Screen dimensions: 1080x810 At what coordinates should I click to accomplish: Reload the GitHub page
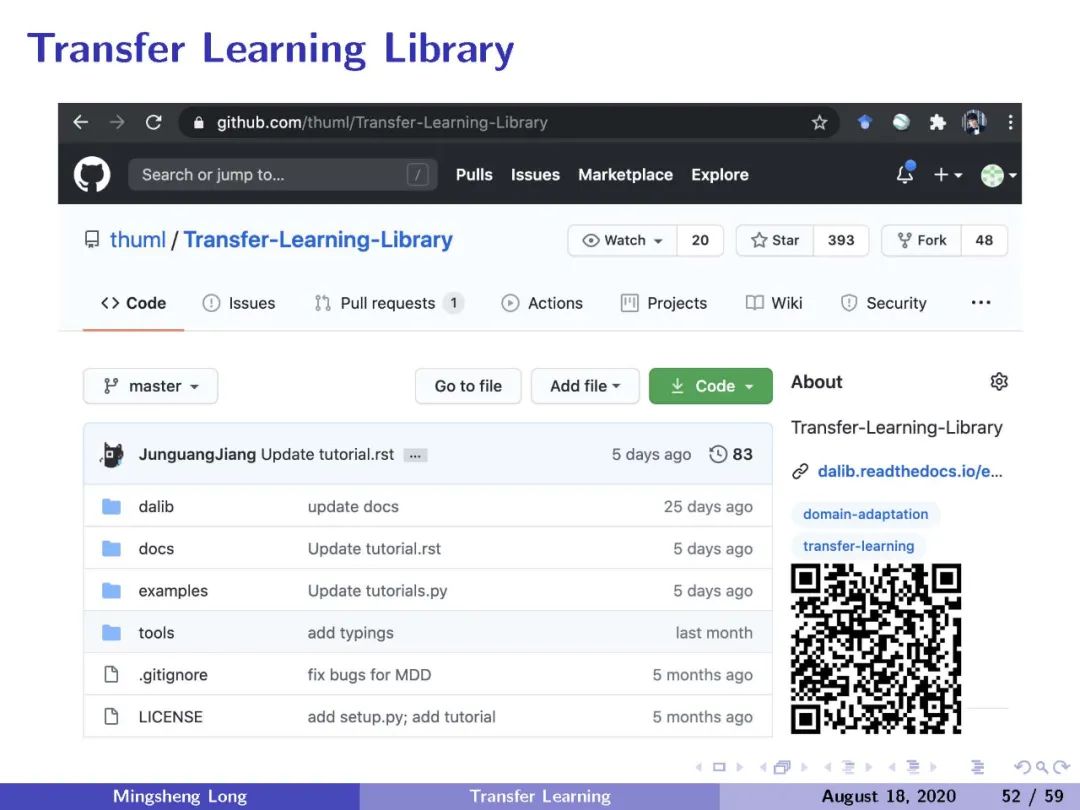point(154,123)
